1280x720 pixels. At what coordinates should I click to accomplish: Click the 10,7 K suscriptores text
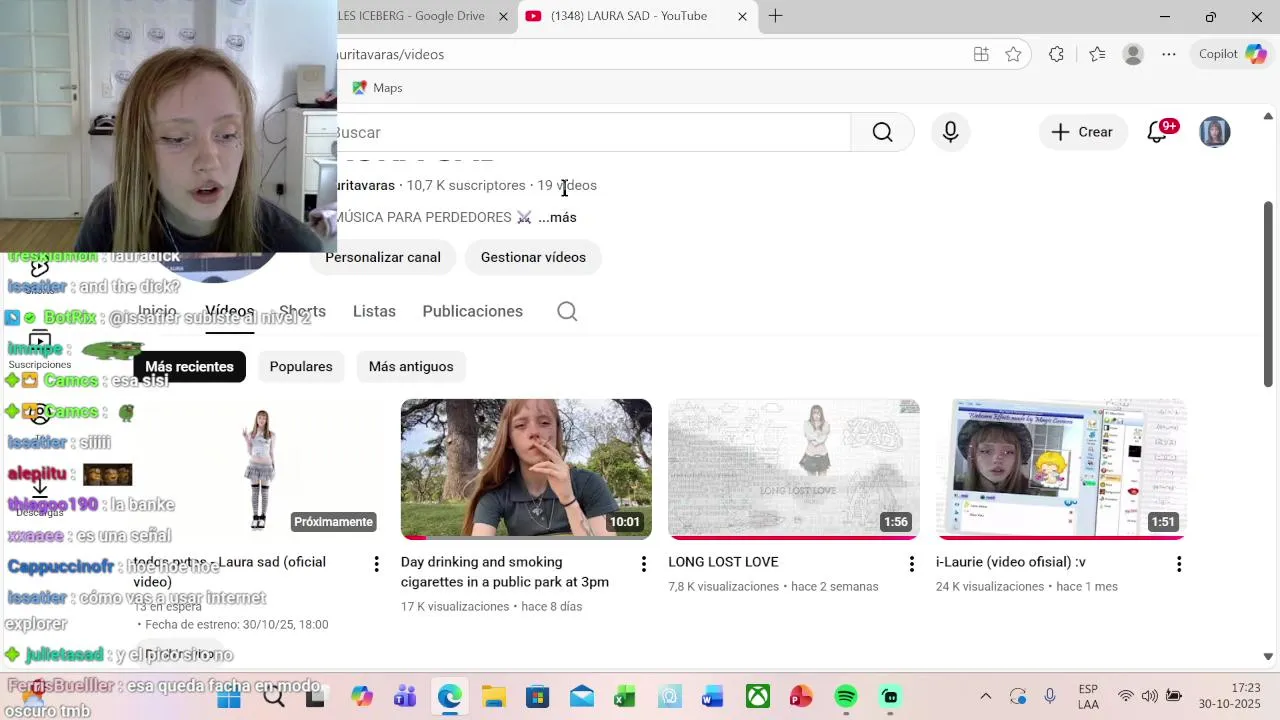click(466, 185)
